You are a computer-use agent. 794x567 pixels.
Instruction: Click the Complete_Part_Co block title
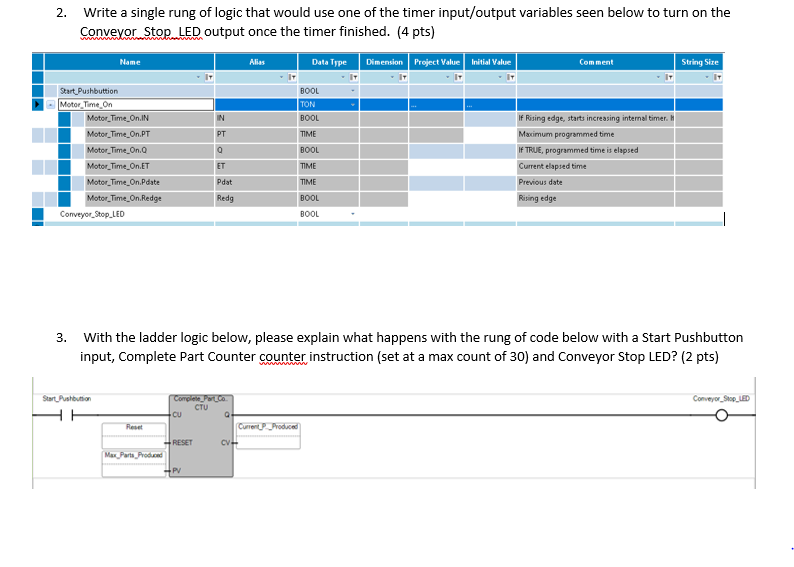(x=201, y=399)
